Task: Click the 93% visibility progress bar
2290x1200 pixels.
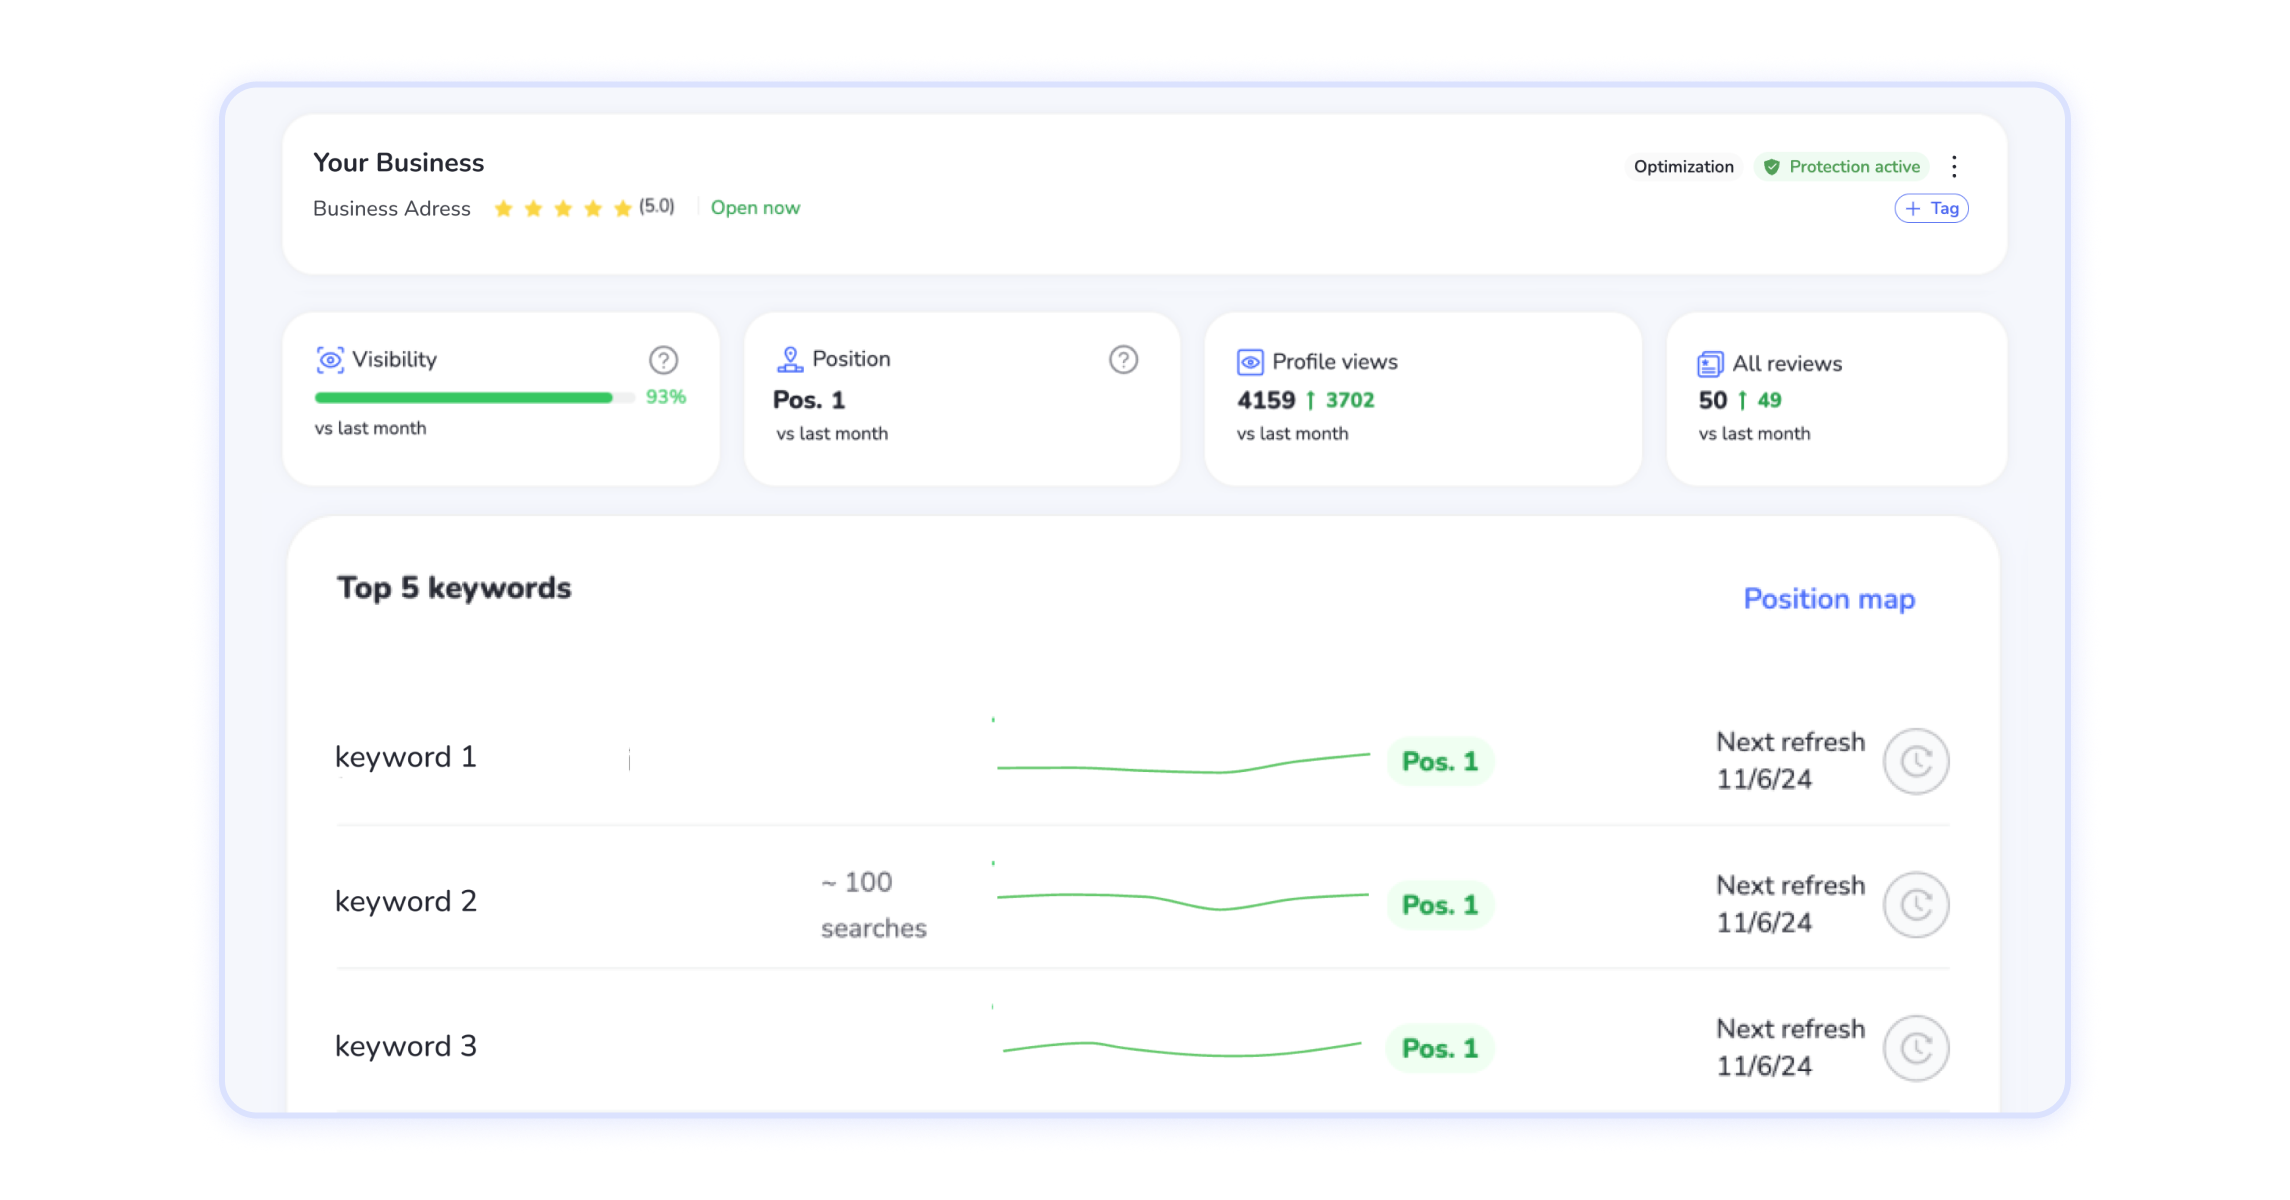Action: (465, 397)
